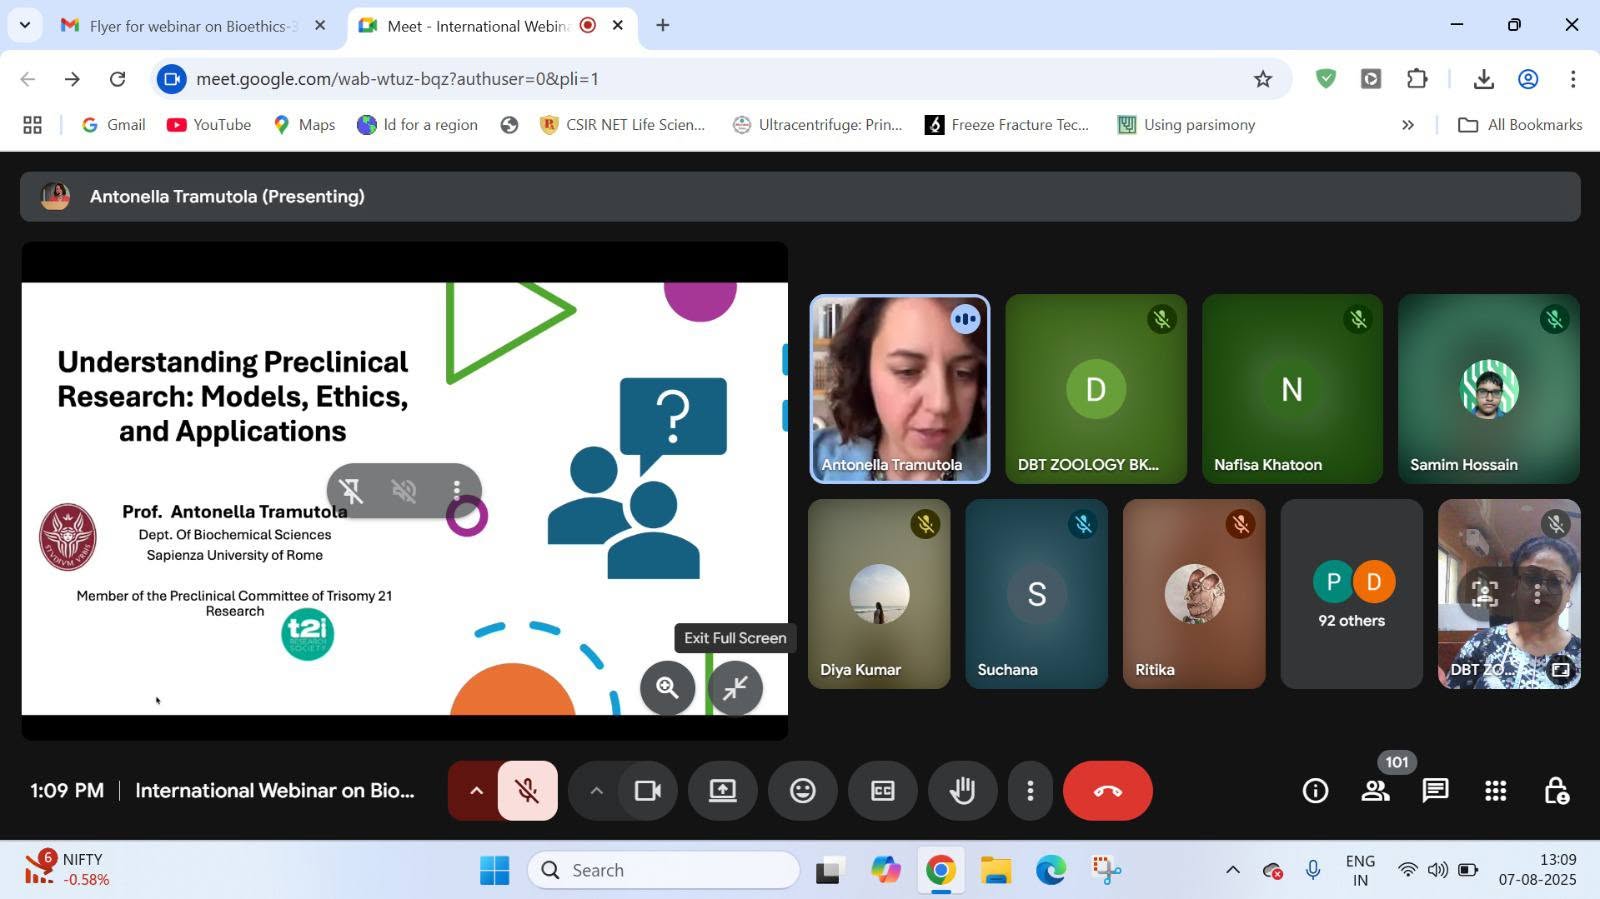Start presenting your screen
Viewport: 1600px width, 899px height.
click(722, 791)
